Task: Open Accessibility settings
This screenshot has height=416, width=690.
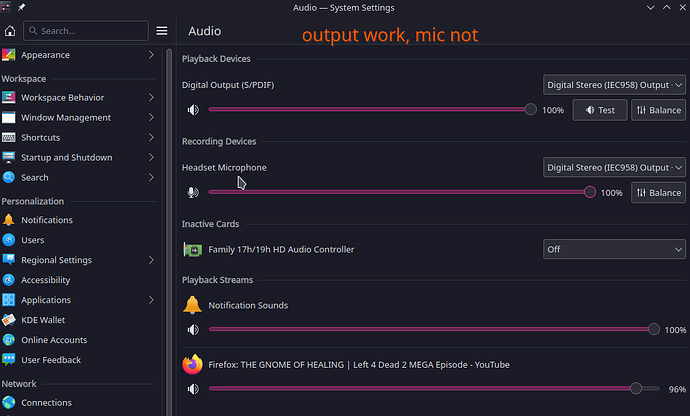Action: 46,280
